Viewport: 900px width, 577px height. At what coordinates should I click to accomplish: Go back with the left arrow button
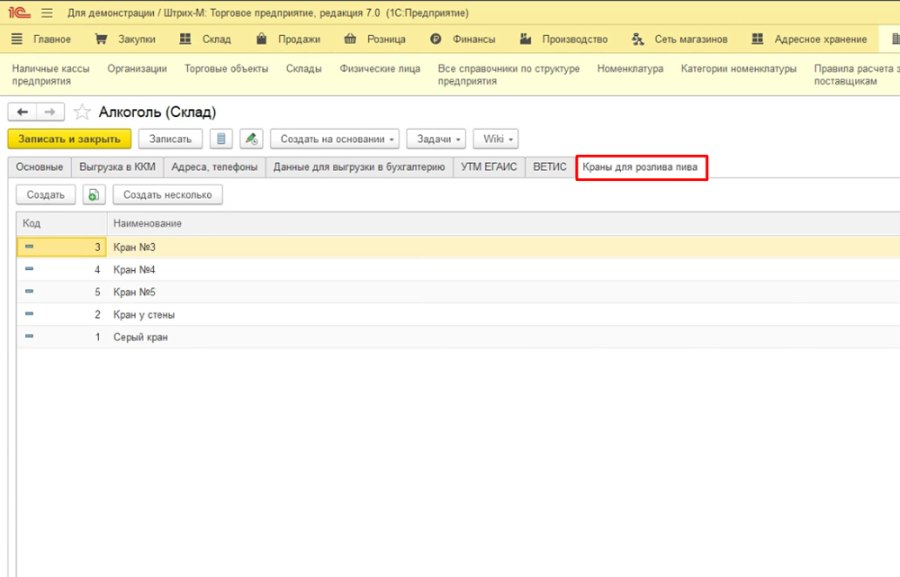(22, 112)
